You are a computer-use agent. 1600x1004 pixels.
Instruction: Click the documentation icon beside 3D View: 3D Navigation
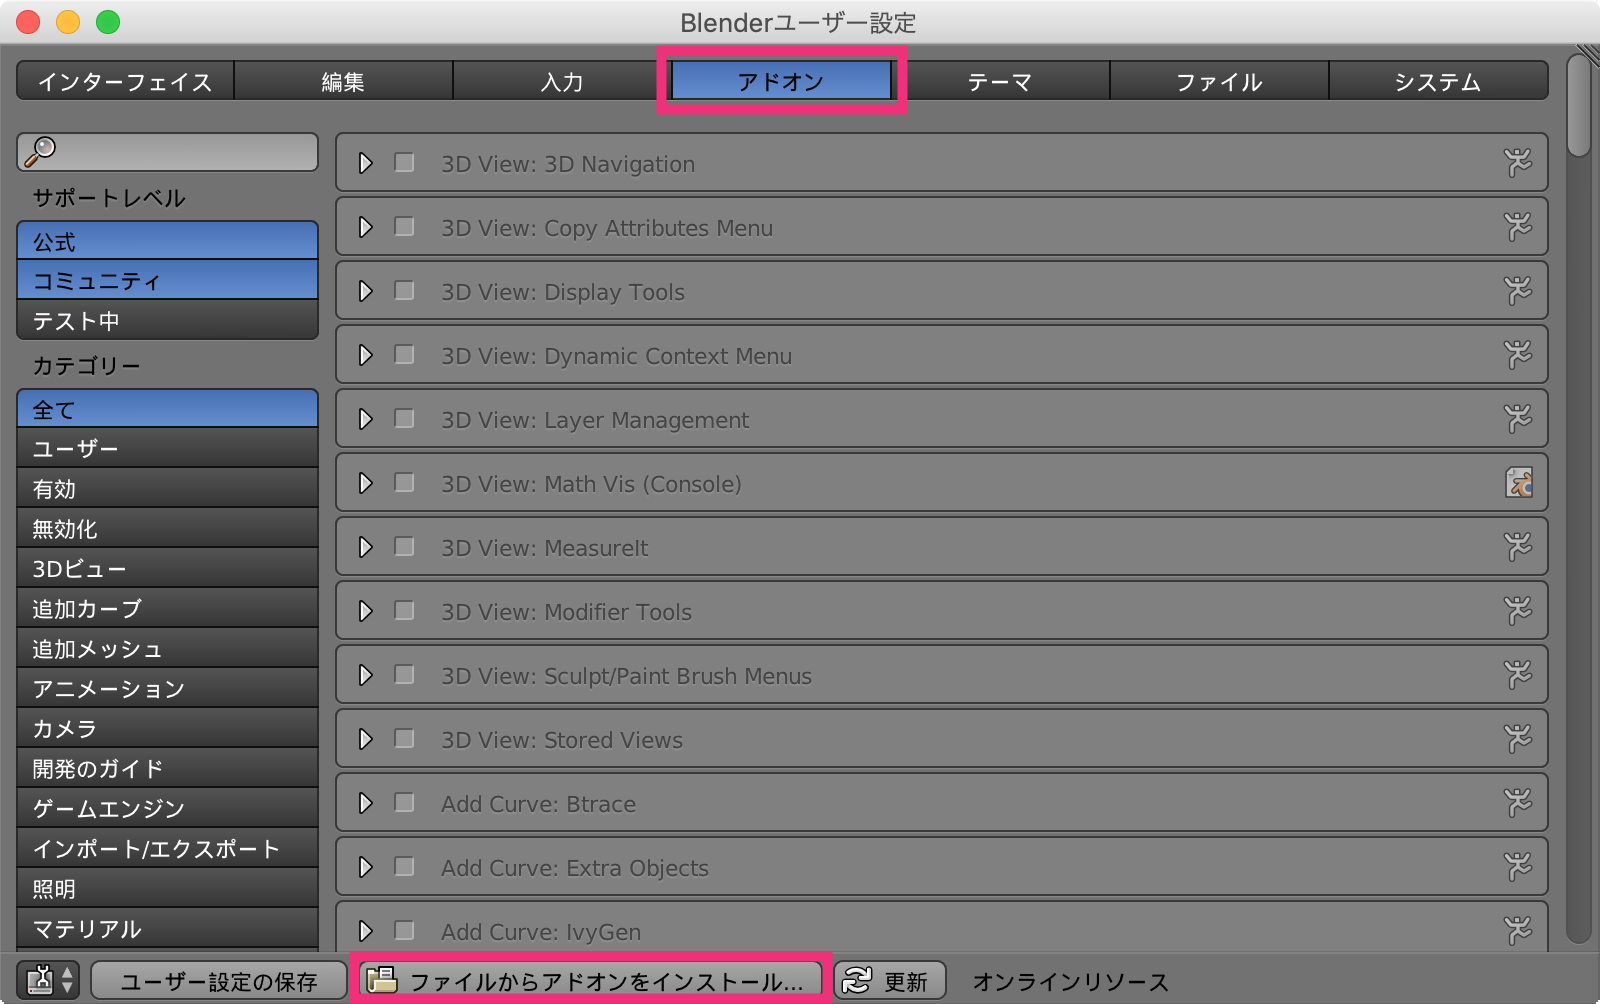click(1519, 162)
